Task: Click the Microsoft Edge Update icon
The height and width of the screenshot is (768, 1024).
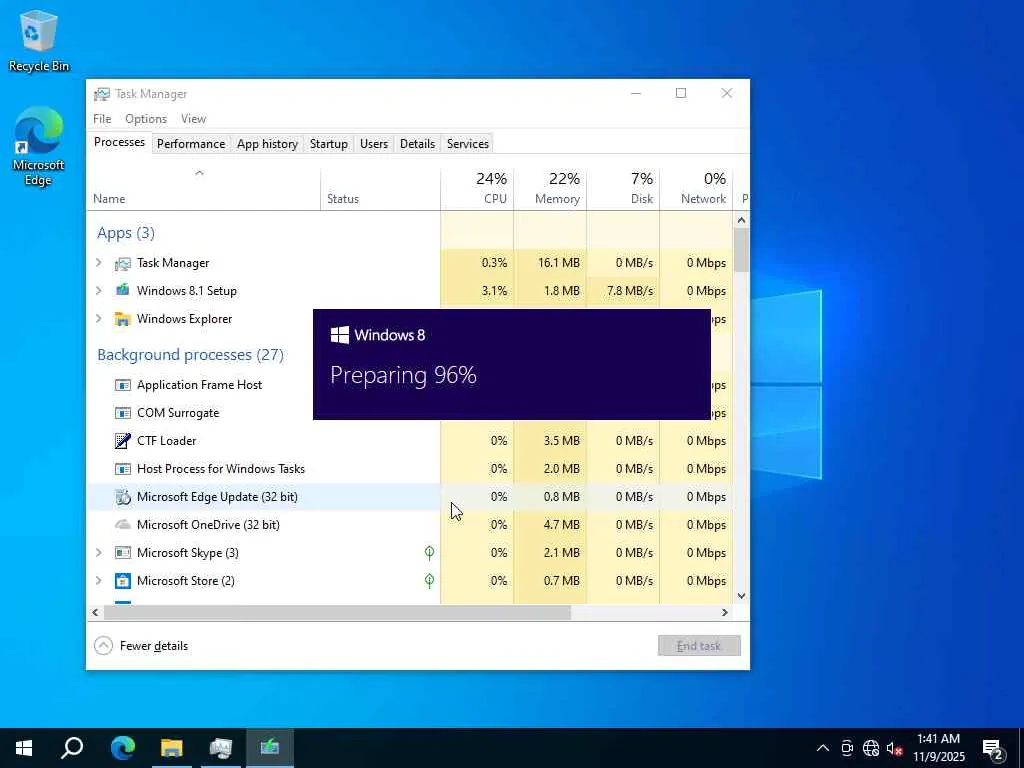Action: click(x=123, y=497)
